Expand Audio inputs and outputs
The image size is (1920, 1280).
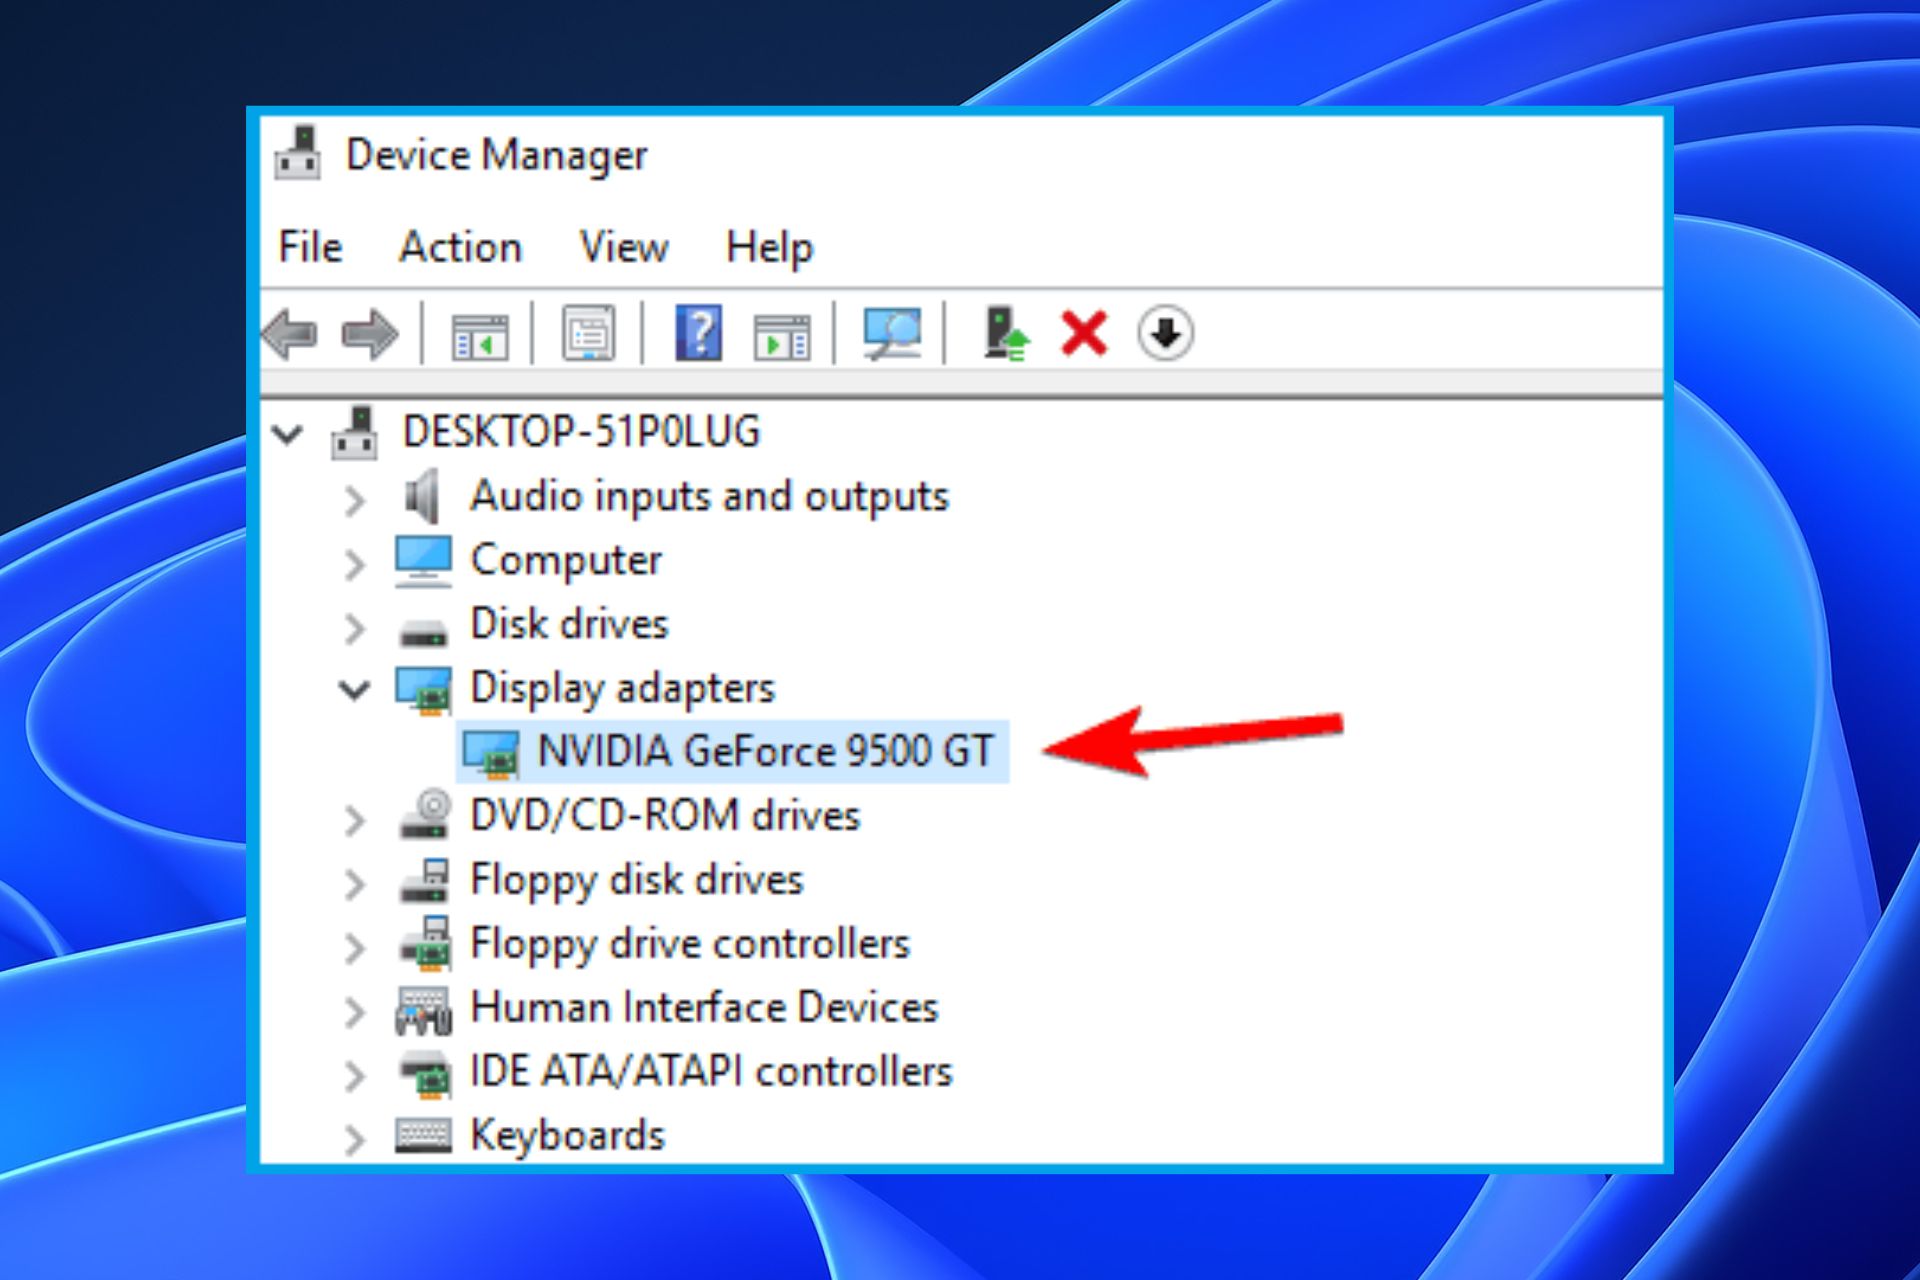coord(354,499)
